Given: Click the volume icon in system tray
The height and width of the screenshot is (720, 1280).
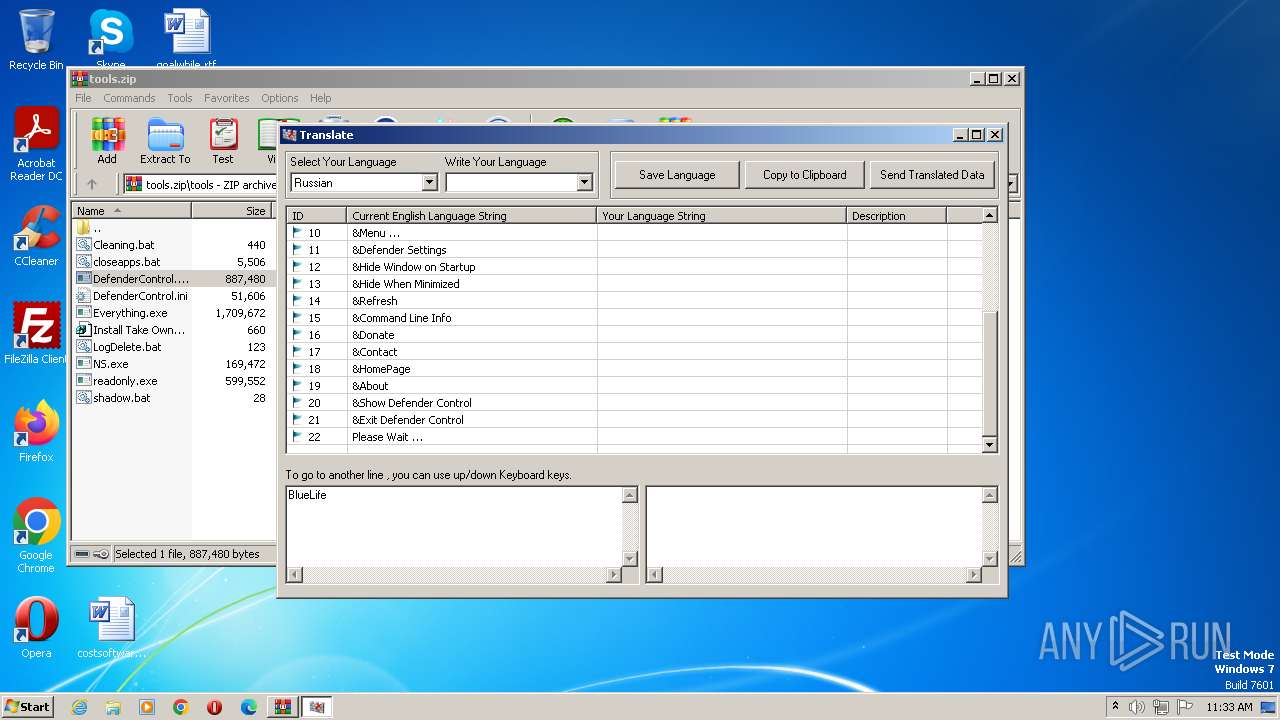Looking at the screenshot, I should click(1137, 707).
